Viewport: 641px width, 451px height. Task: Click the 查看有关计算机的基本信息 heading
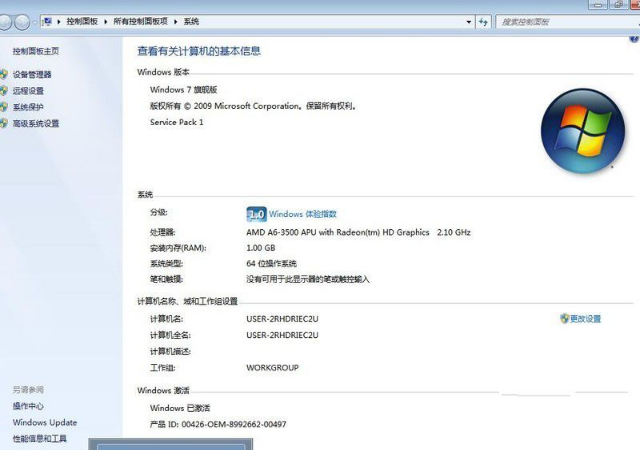199,51
